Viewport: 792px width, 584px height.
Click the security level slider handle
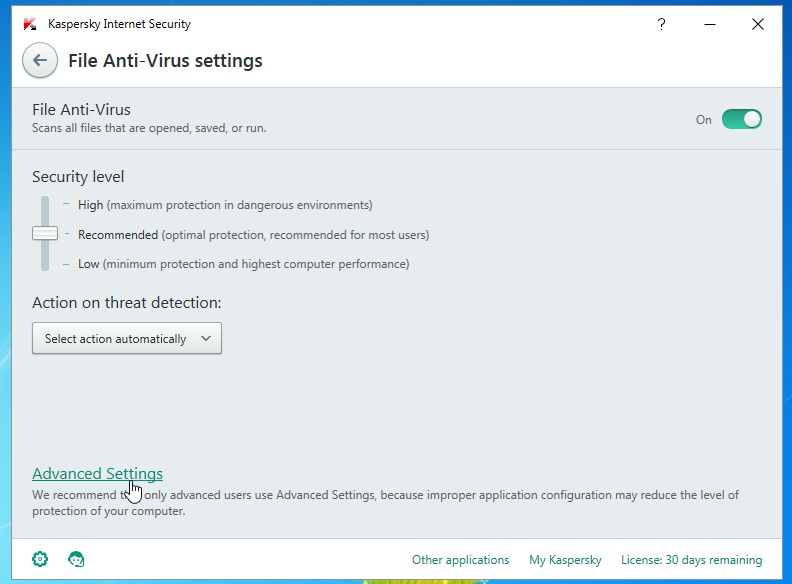(45, 234)
